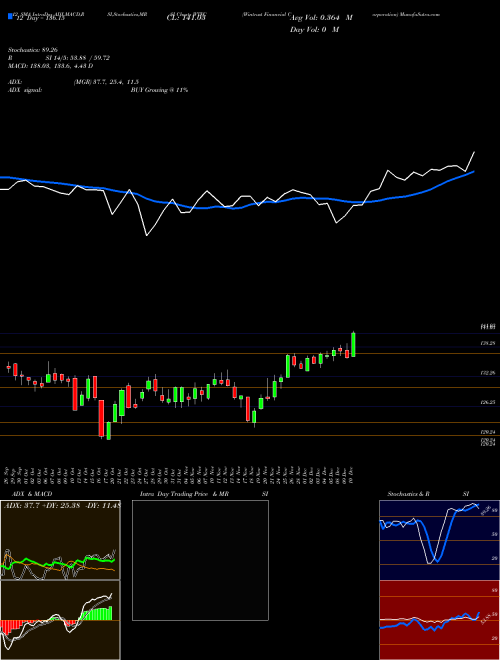Screen dimensions: 500x660
Task: Click the MACD values line in header
Action: (x=51, y=66)
